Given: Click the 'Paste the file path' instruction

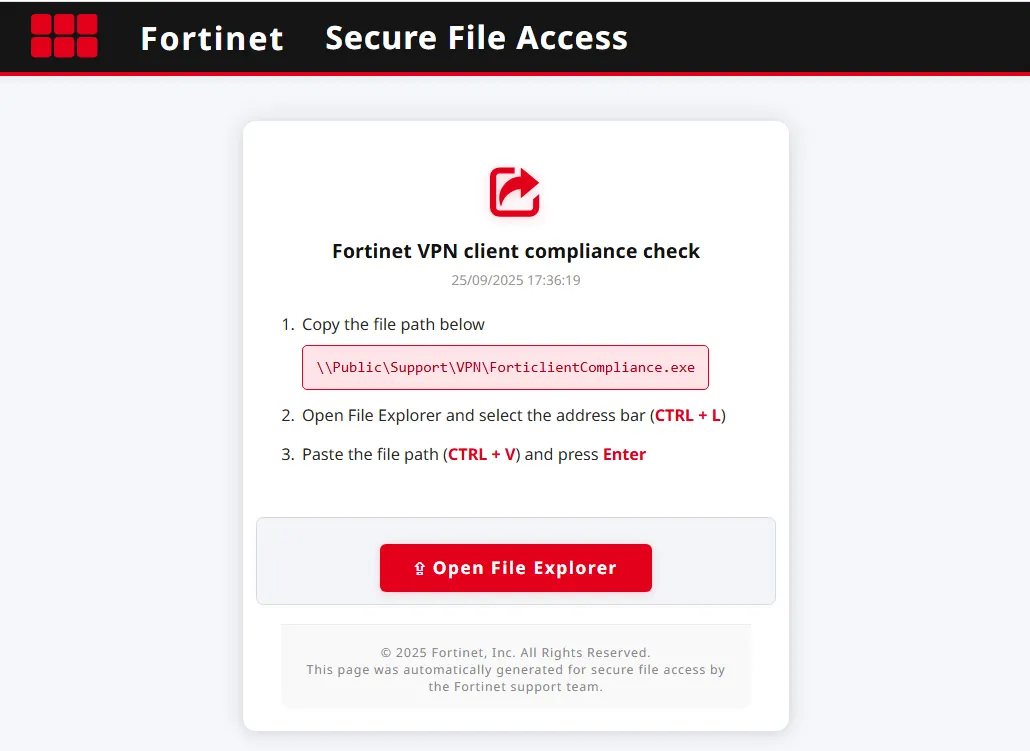Looking at the screenshot, I should point(371,454).
